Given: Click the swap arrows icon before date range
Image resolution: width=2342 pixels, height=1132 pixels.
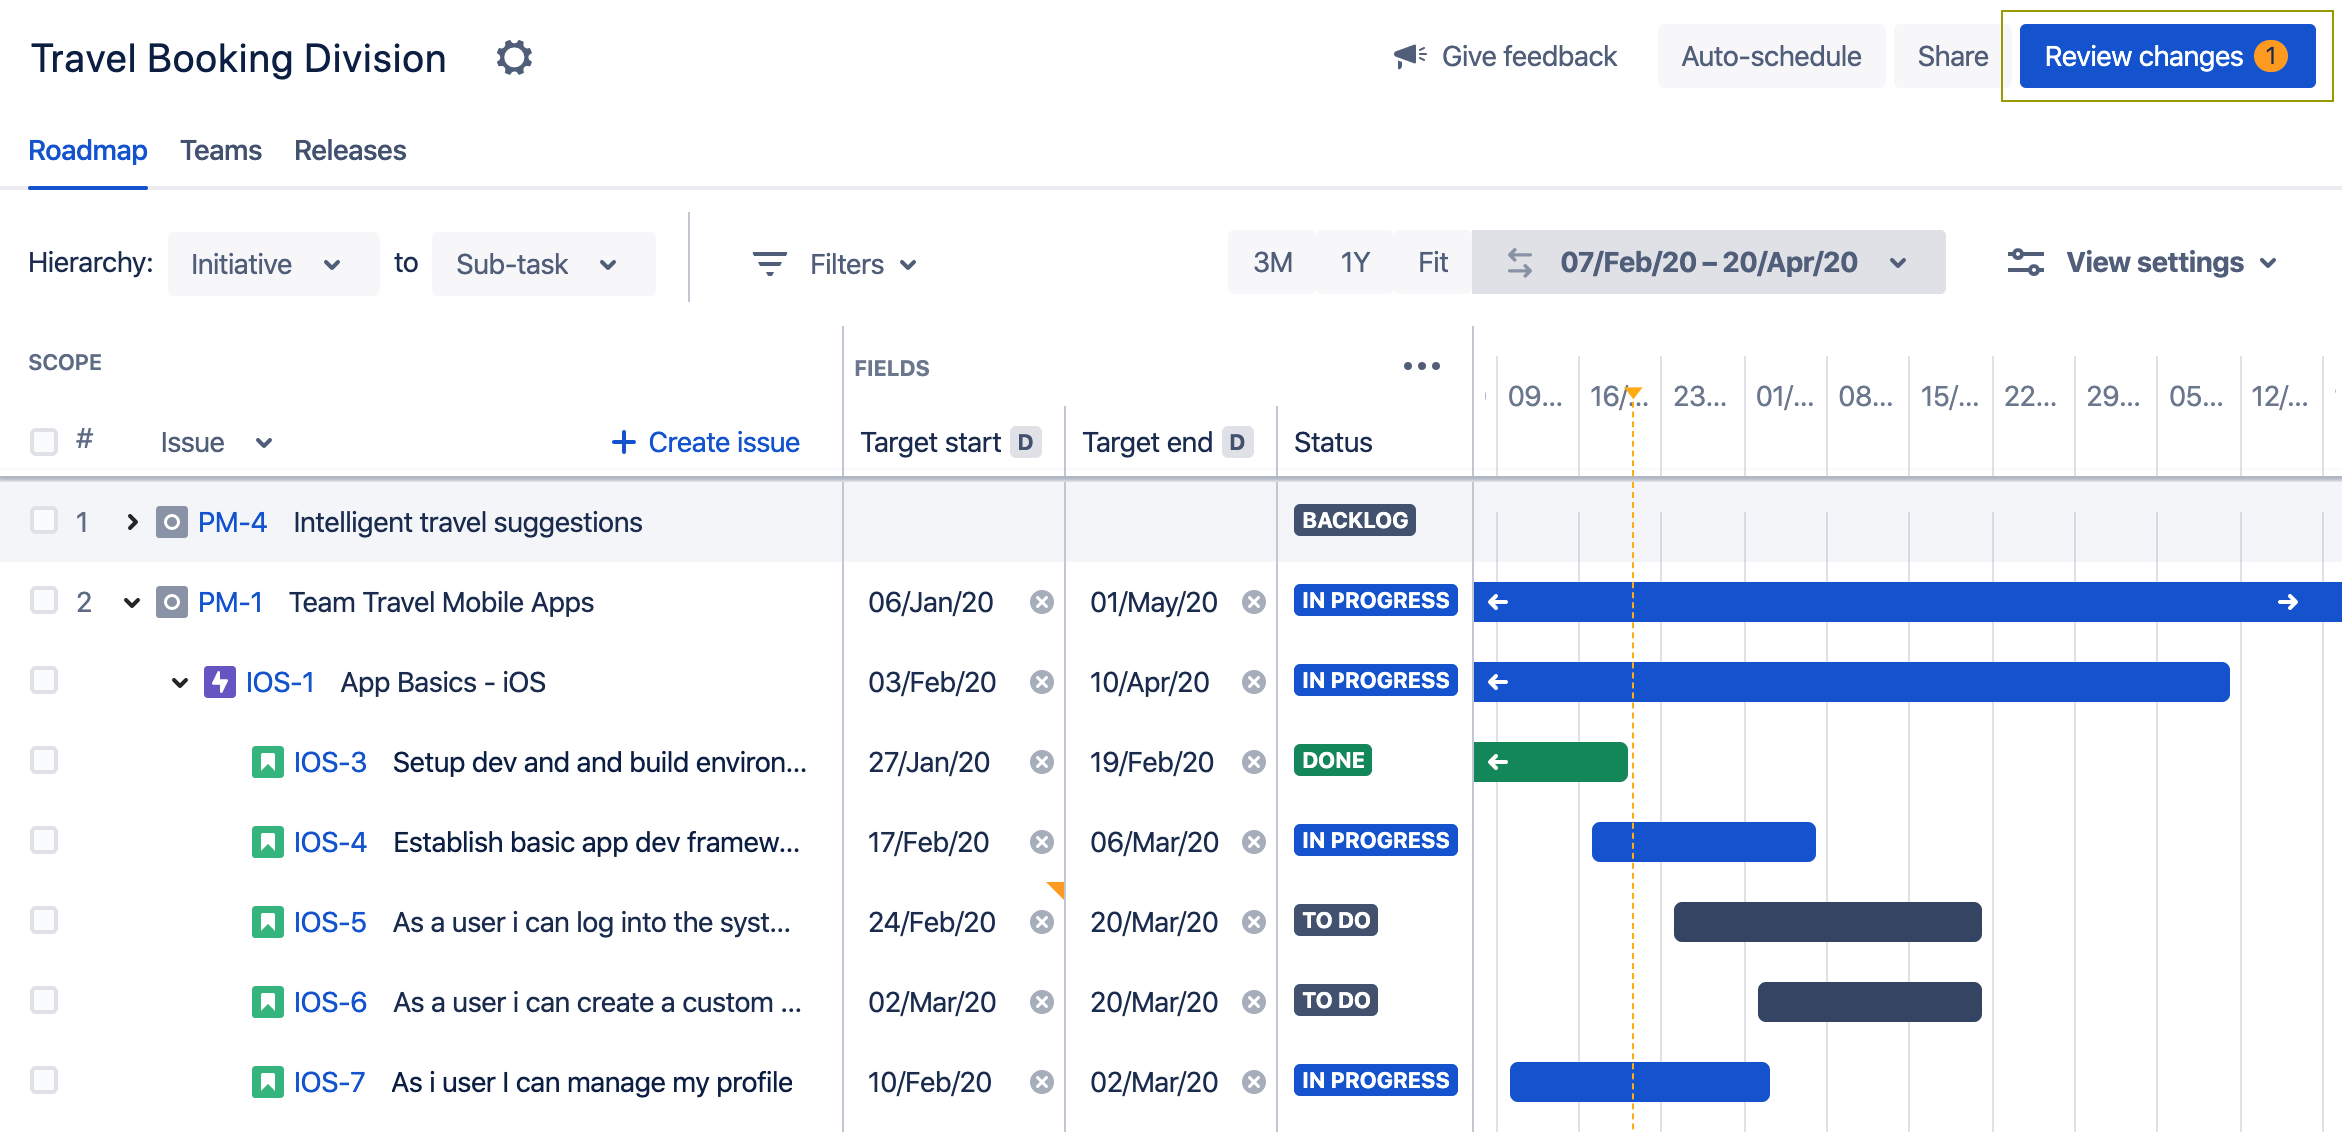Looking at the screenshot, I should pos(1519,262).
